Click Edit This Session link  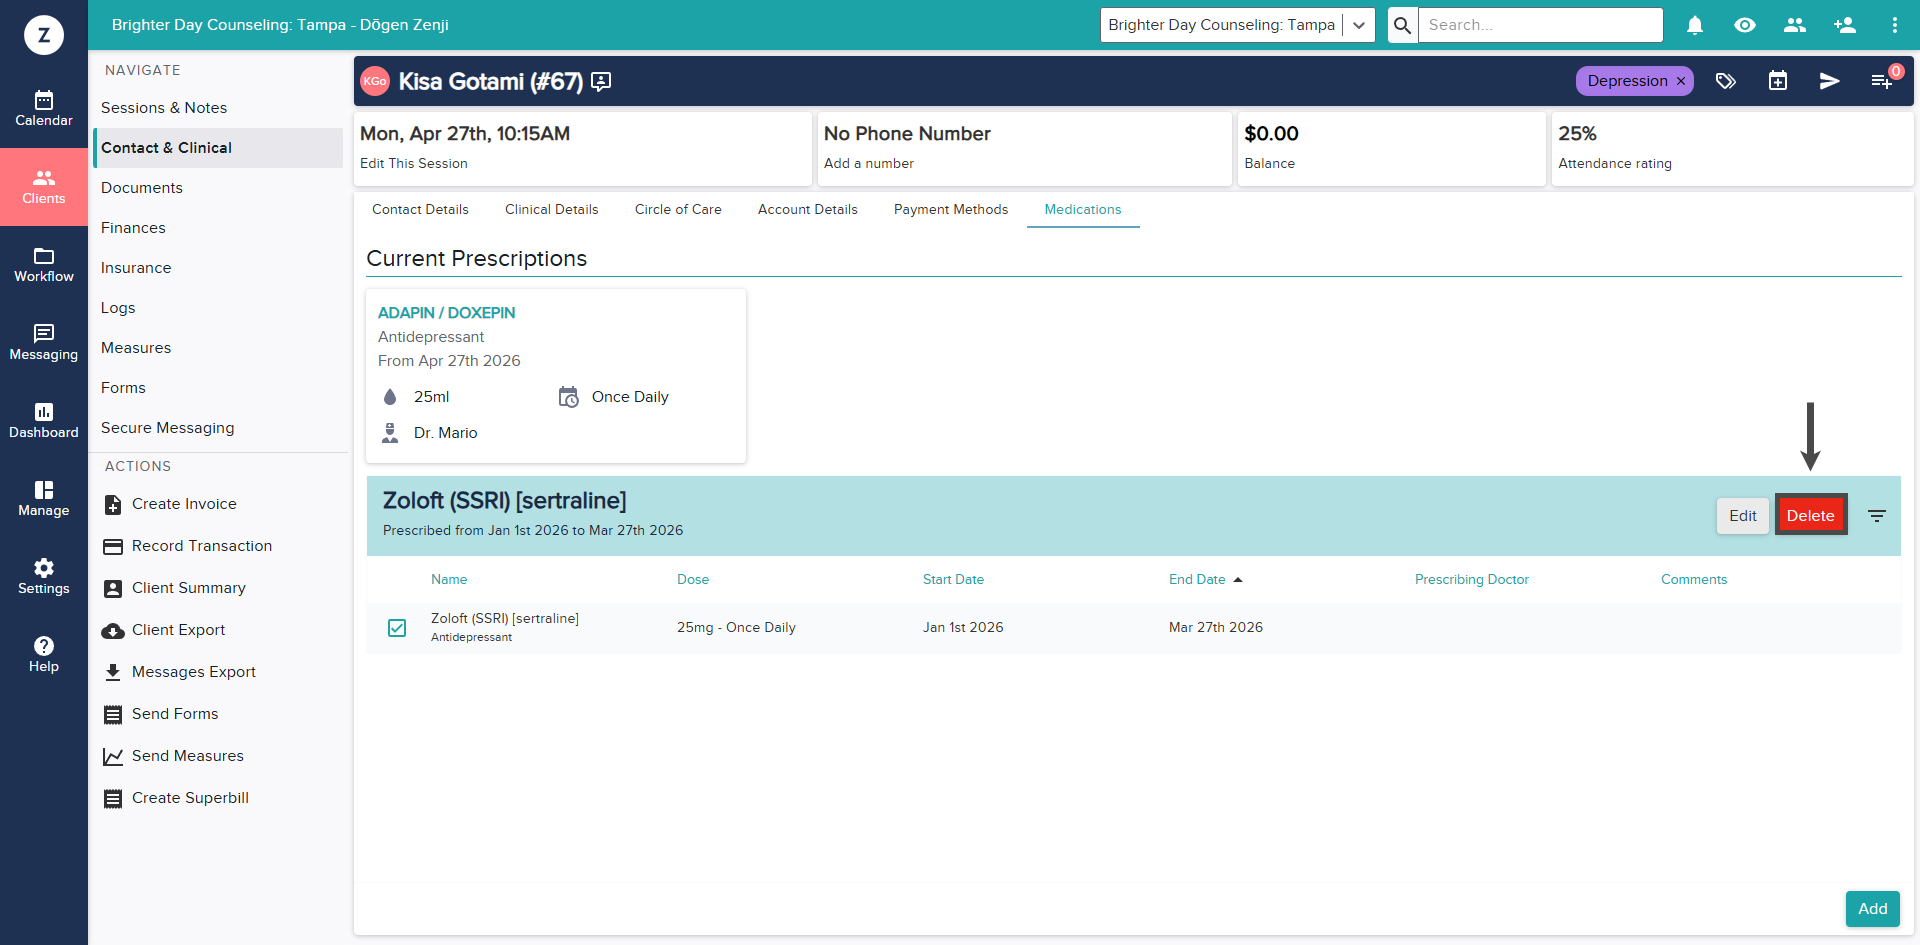[414, 164]
